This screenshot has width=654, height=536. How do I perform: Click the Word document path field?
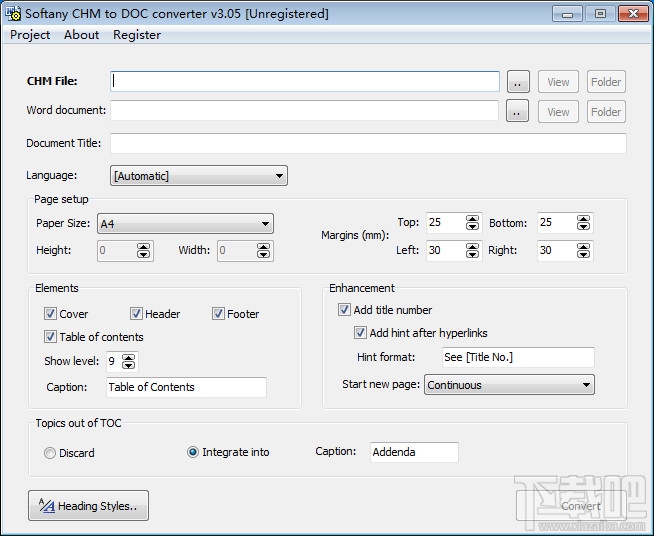[x=304, y=111]
